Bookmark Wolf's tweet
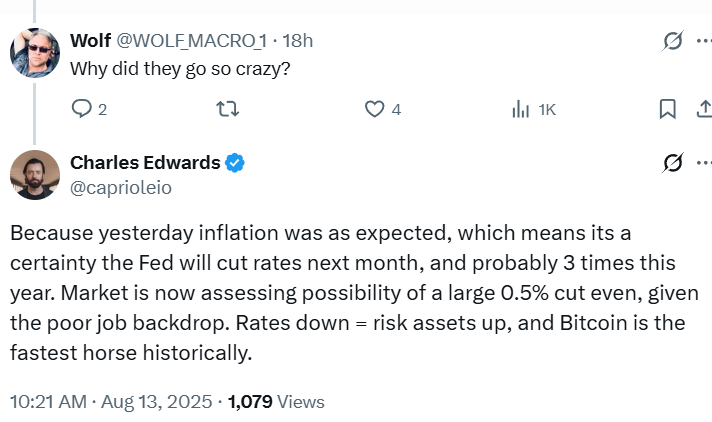This screenshot has height=422, width=712. coord(668,109)
